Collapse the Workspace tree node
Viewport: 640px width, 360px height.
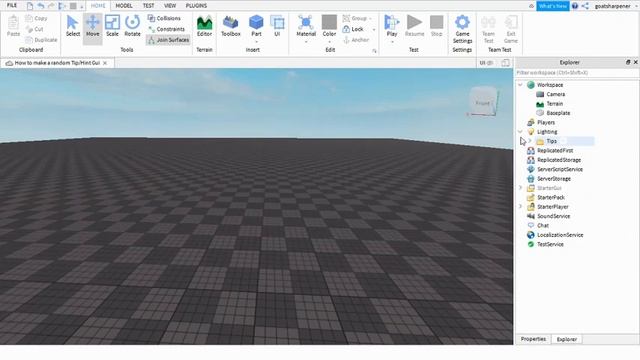pyautogui.click(x=520, y=85)
